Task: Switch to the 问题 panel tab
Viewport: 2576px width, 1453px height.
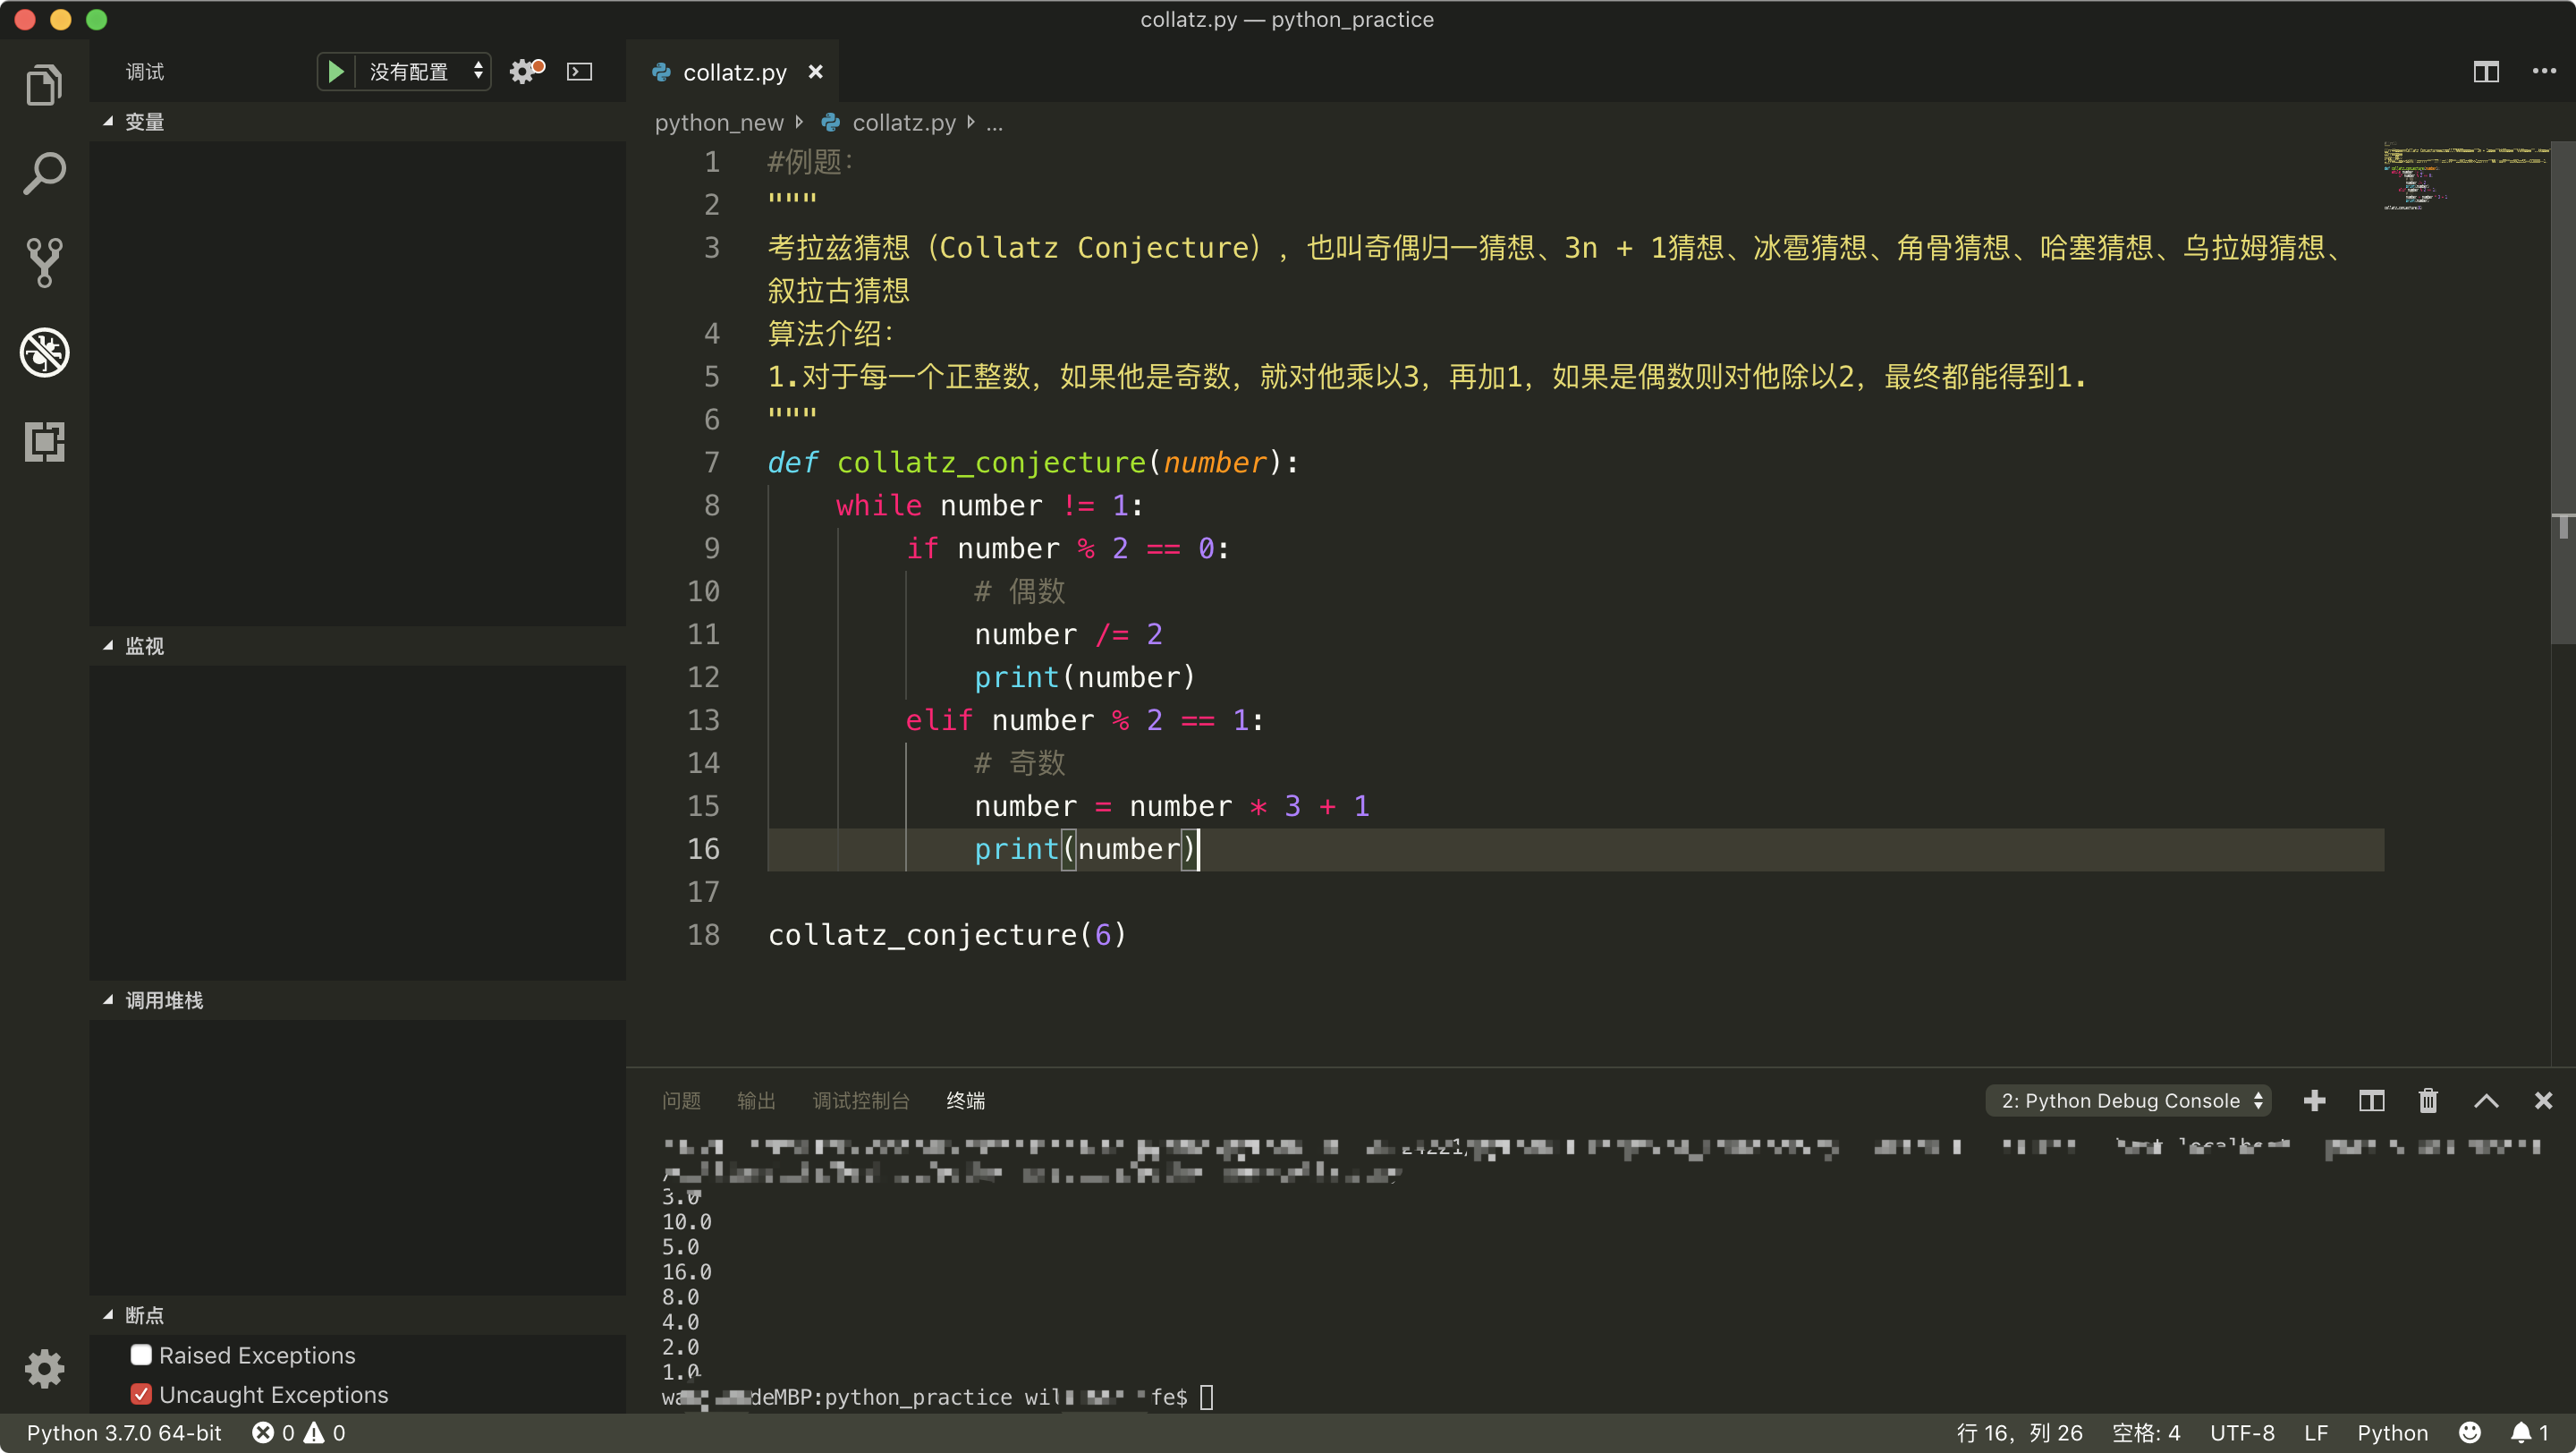Action: pos(682,1100)
